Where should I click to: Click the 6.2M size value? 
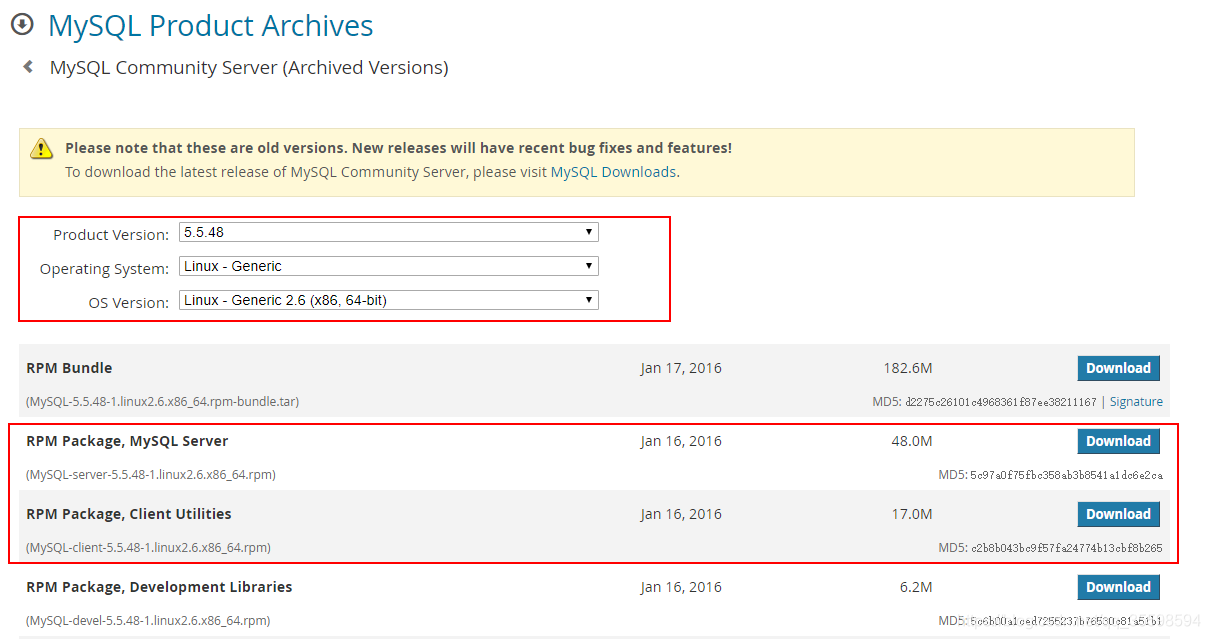(x=916, y=587)
